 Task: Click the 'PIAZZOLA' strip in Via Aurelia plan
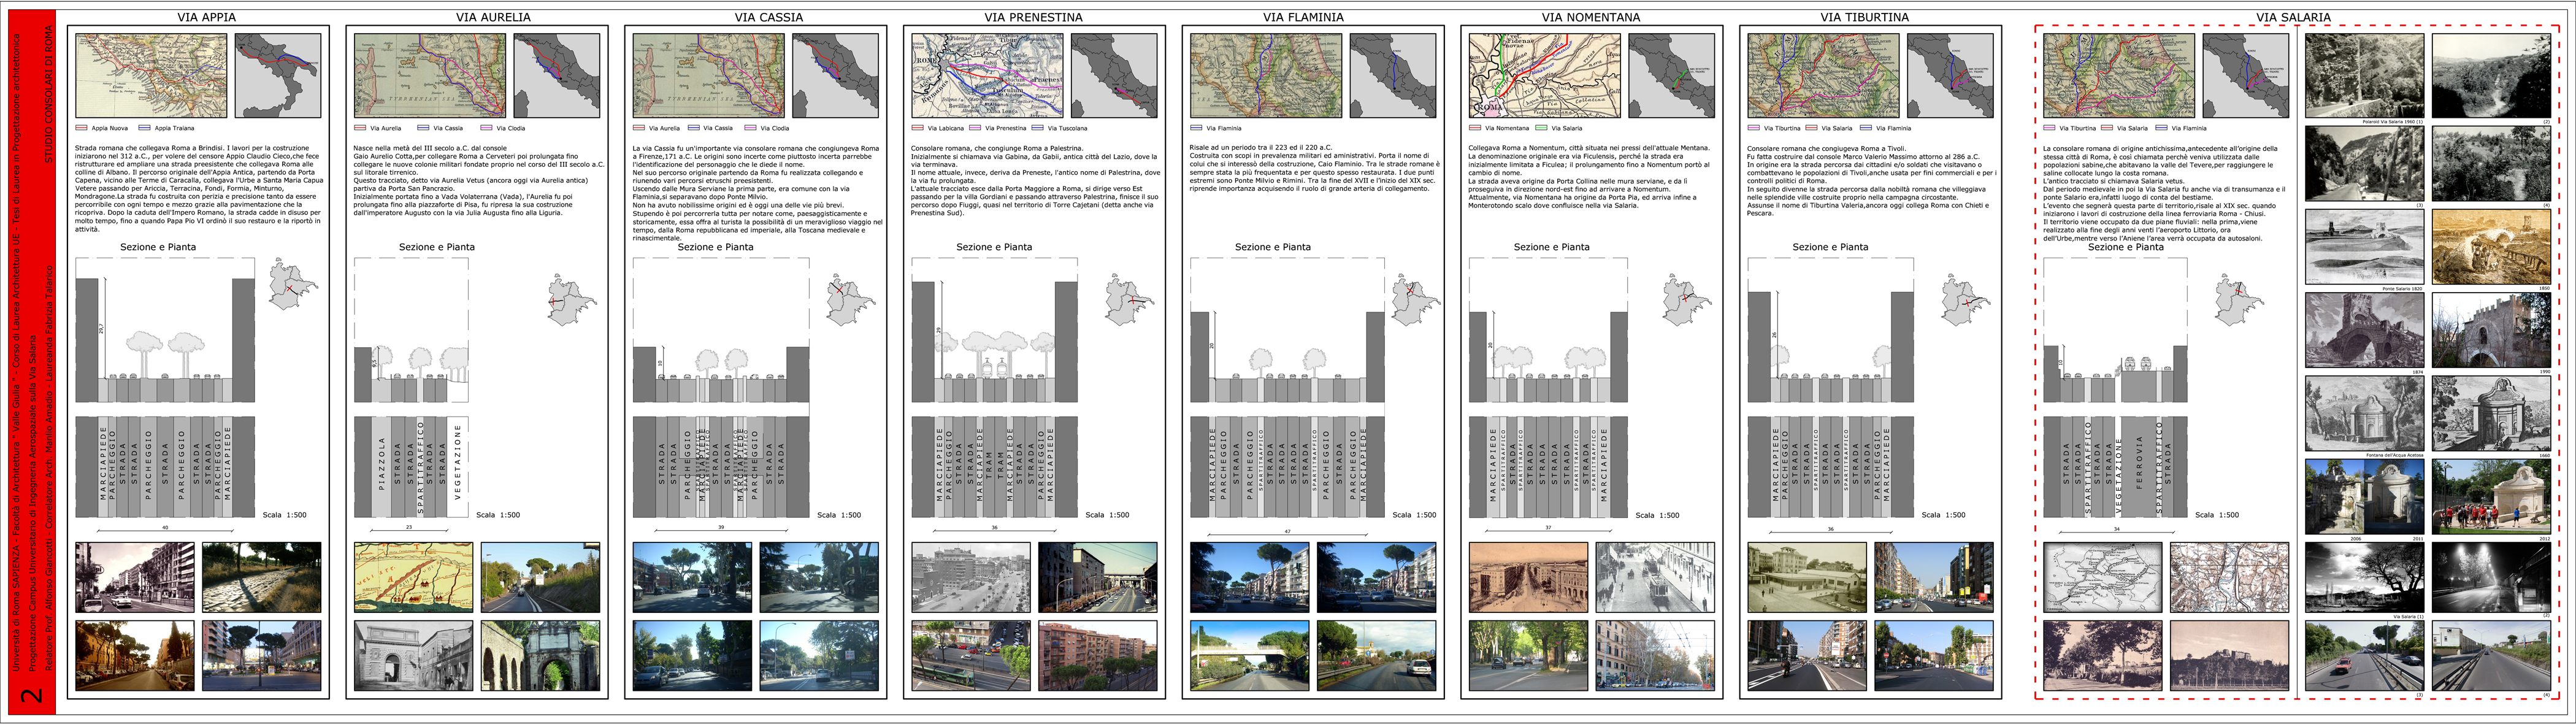pos(382,467)
